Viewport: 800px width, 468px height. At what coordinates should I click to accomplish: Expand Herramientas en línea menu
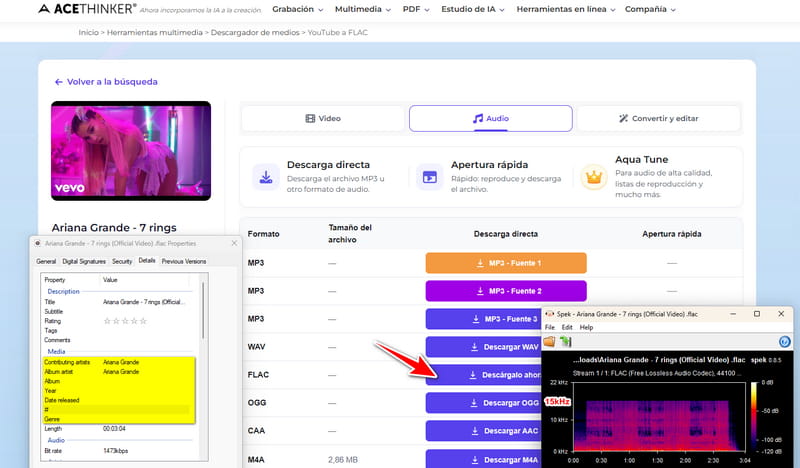pos(566,9)
